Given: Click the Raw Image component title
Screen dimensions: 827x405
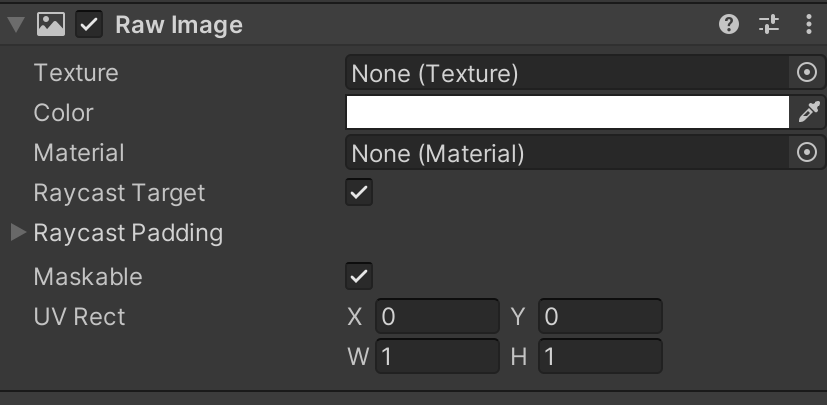Looking at the screenshot, I should coord(179,25).
